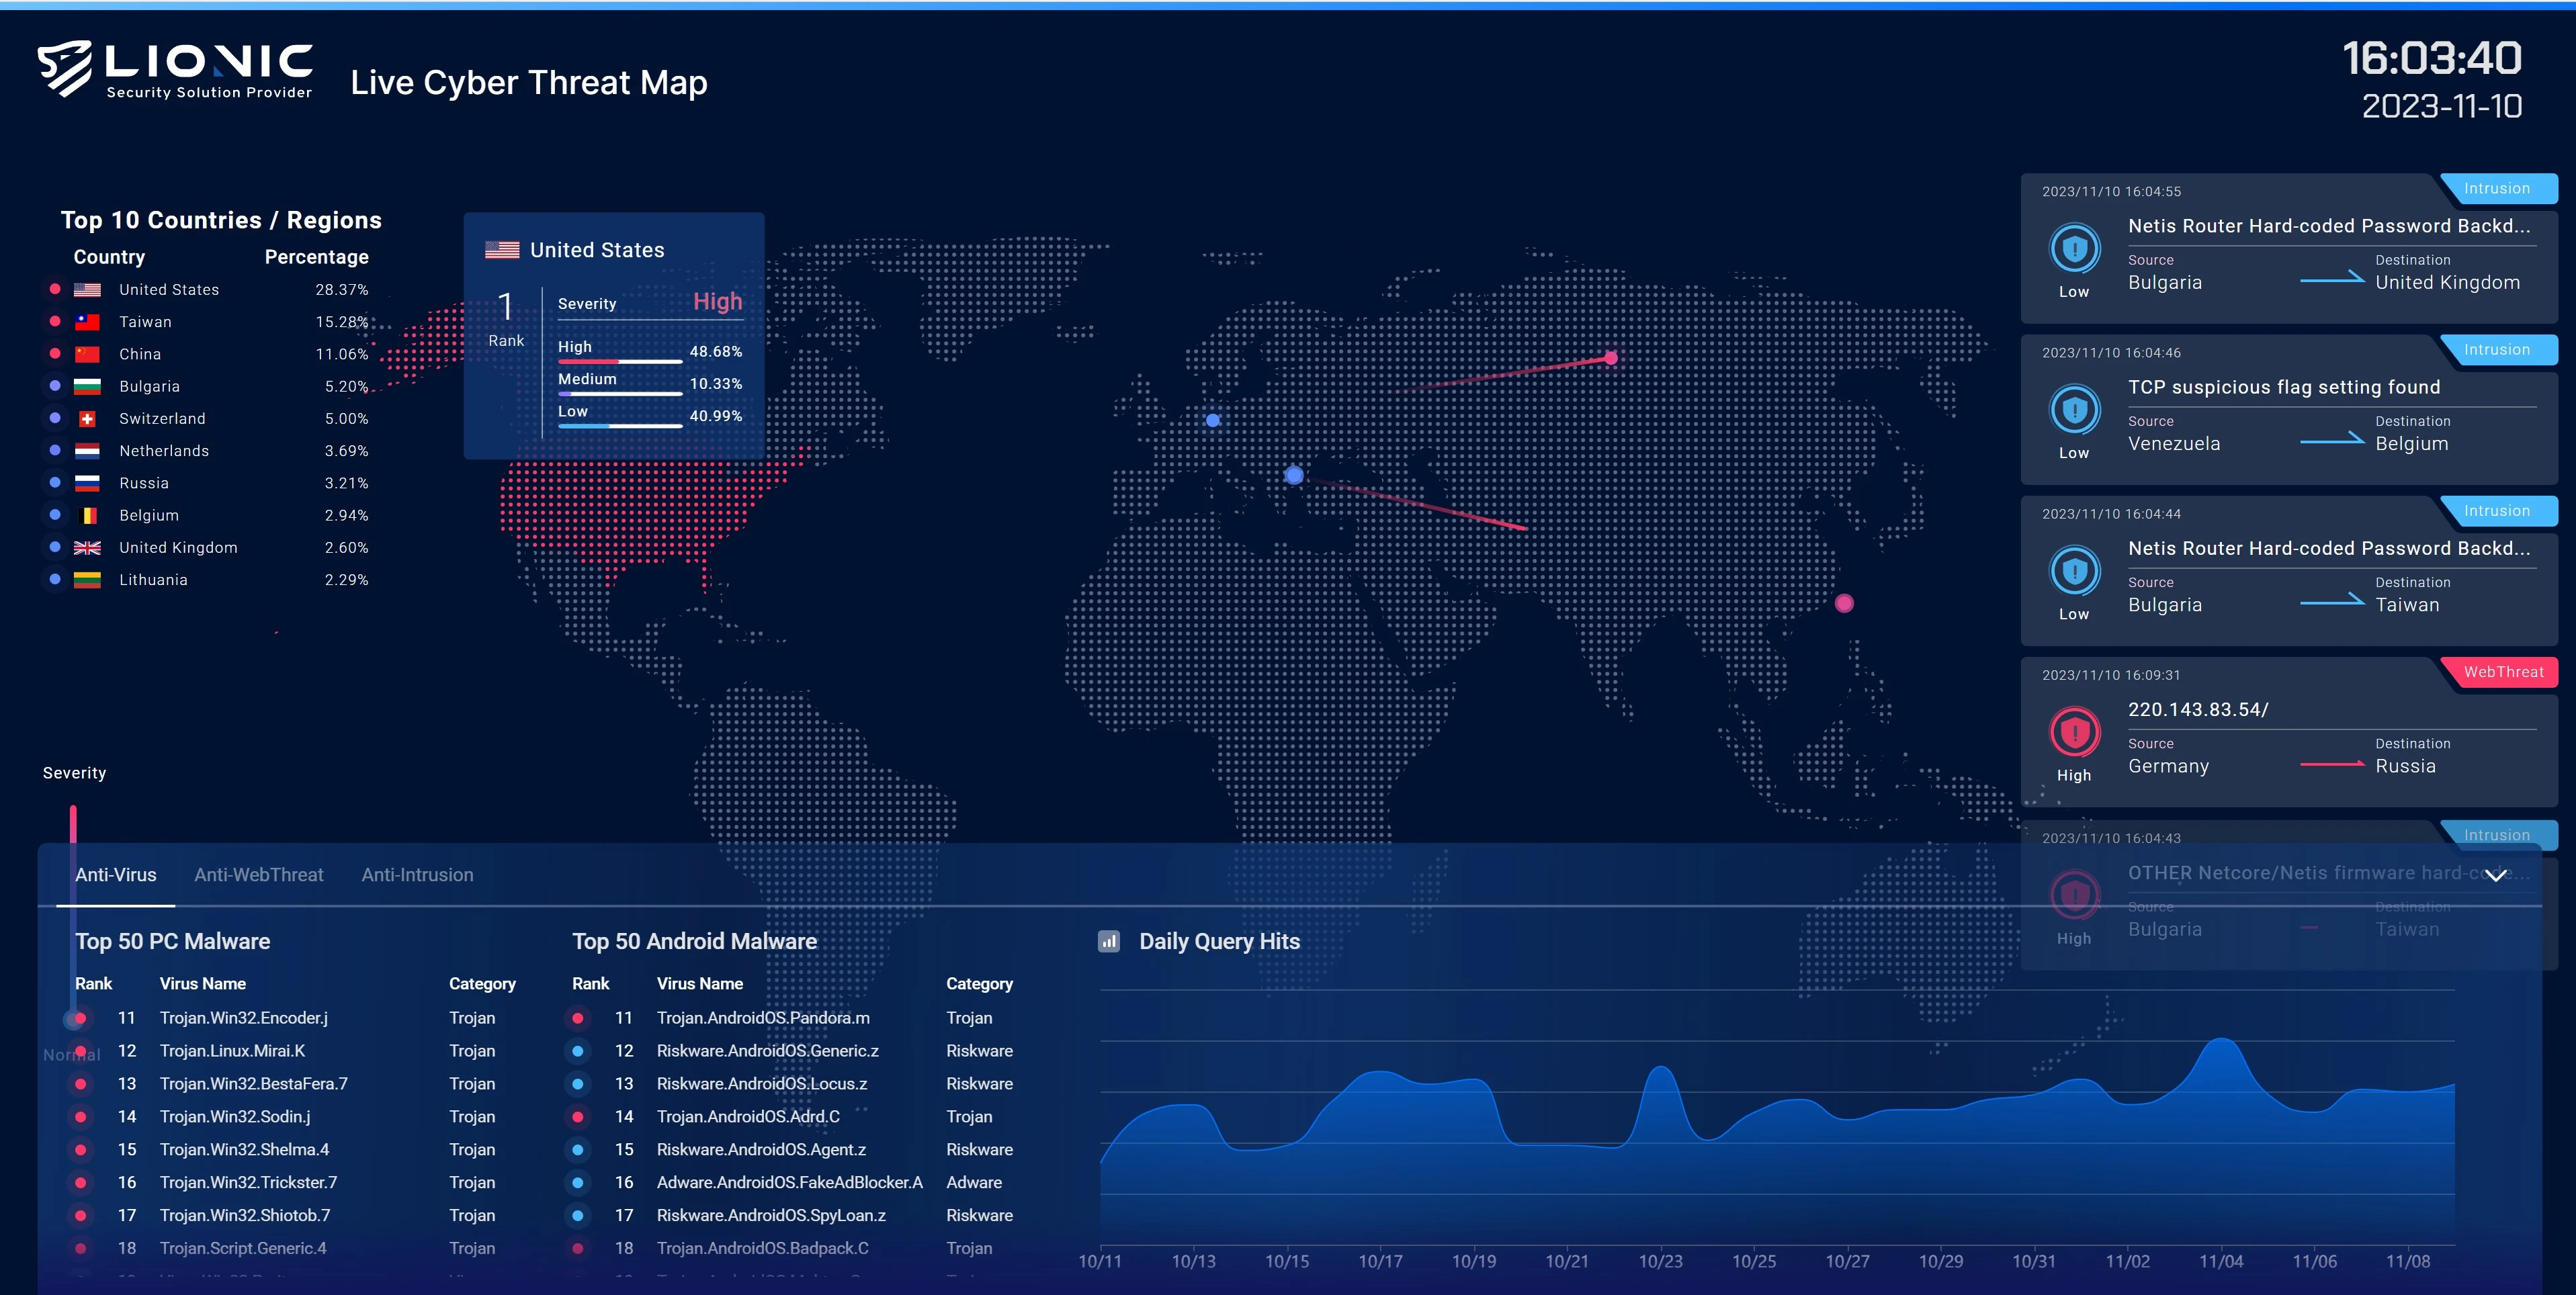Viewport: 2576px width, 1295px height.
Task: Click the Taiwan flag icon
Action: (x=87, y=322)
